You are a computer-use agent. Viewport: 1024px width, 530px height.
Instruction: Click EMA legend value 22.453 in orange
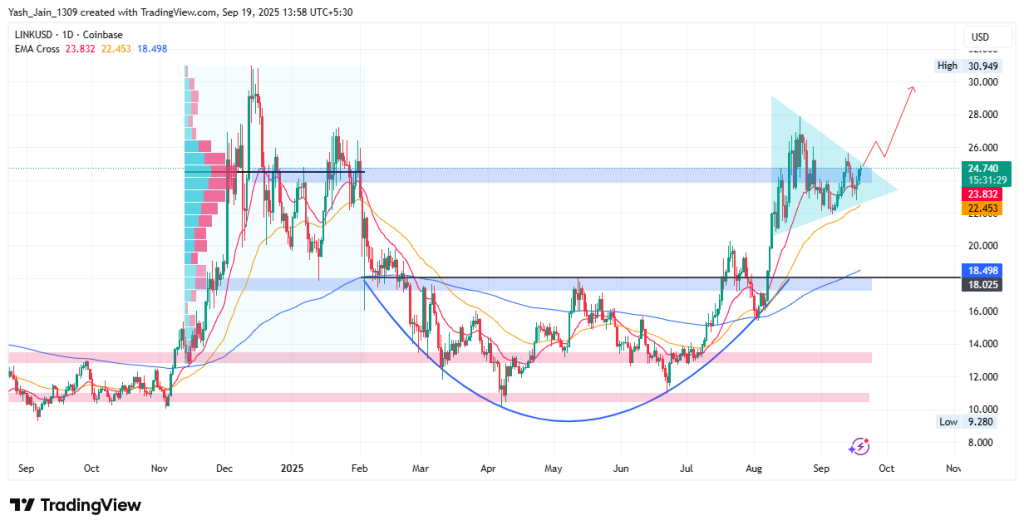(x=117, y=49)
